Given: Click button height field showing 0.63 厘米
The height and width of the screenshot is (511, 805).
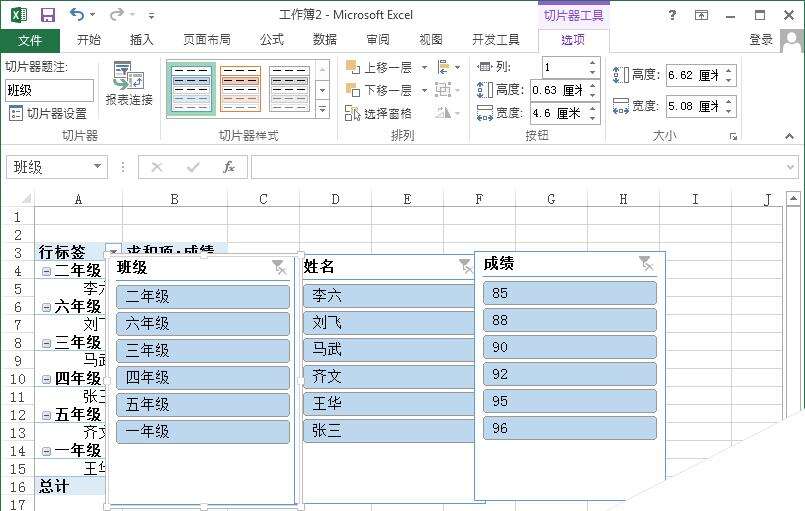Looking at the screenshot, I should point(558,90).
